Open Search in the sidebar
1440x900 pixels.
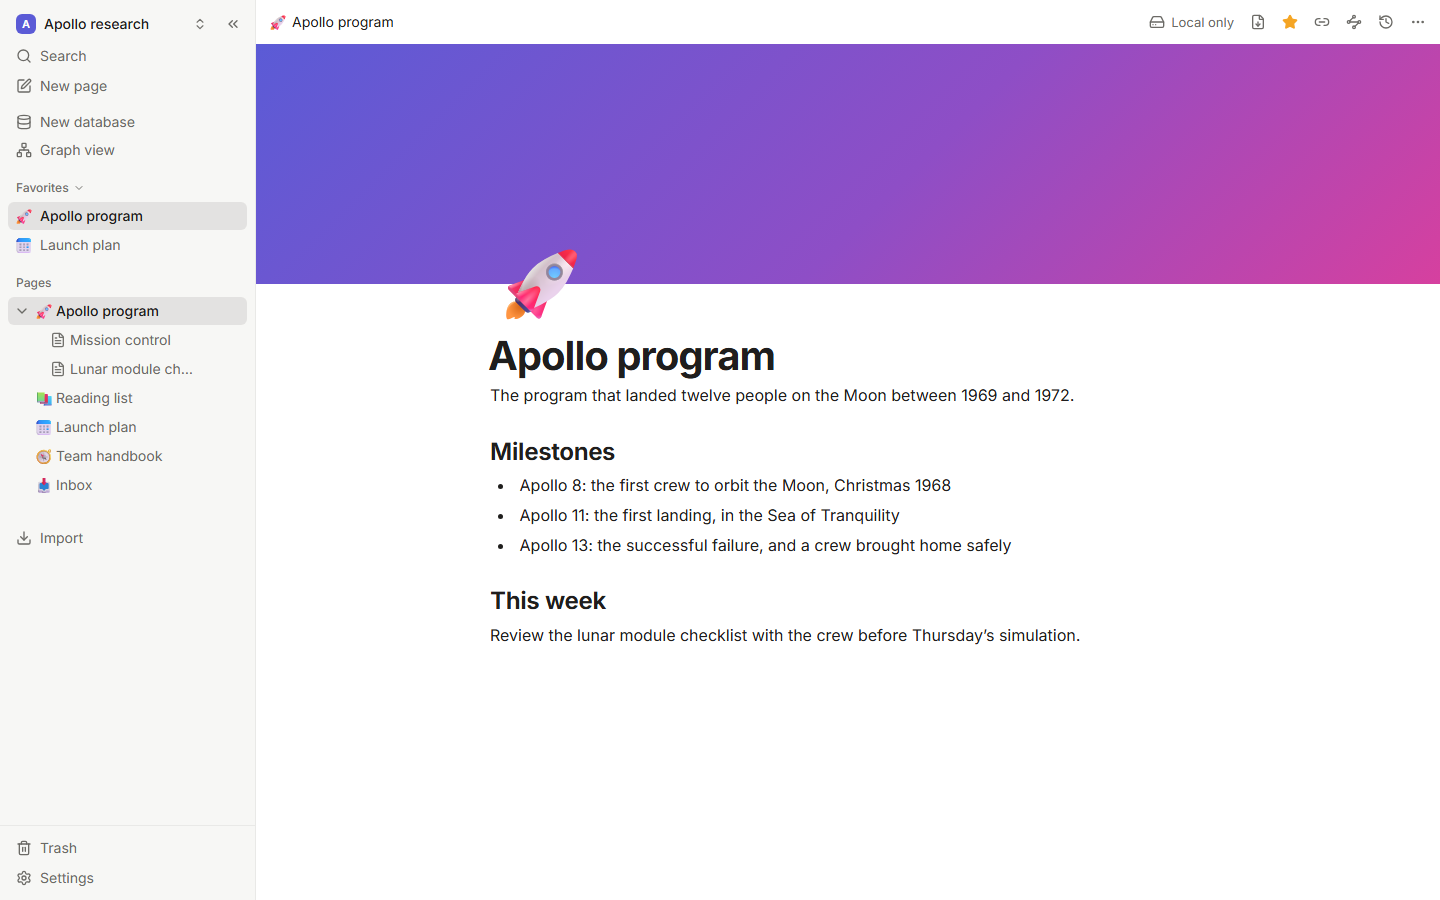pyautogui.click(x=127, y=56)
